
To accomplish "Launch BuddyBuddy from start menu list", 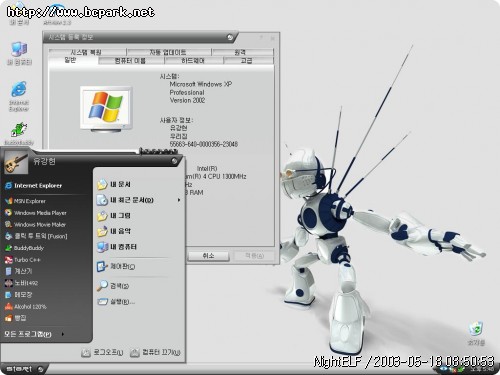I will tap(24, 248).
